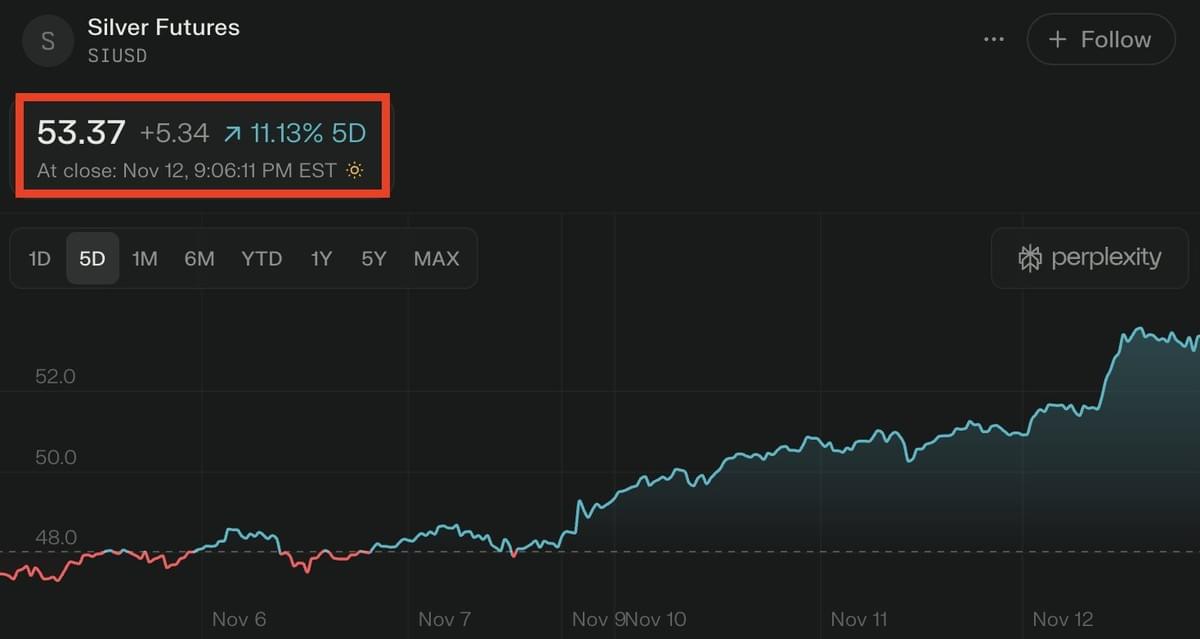Click the perplexity watermark text
Image resolution: width=1200 pixels, height=639 pixels.
coord(1106,258)
